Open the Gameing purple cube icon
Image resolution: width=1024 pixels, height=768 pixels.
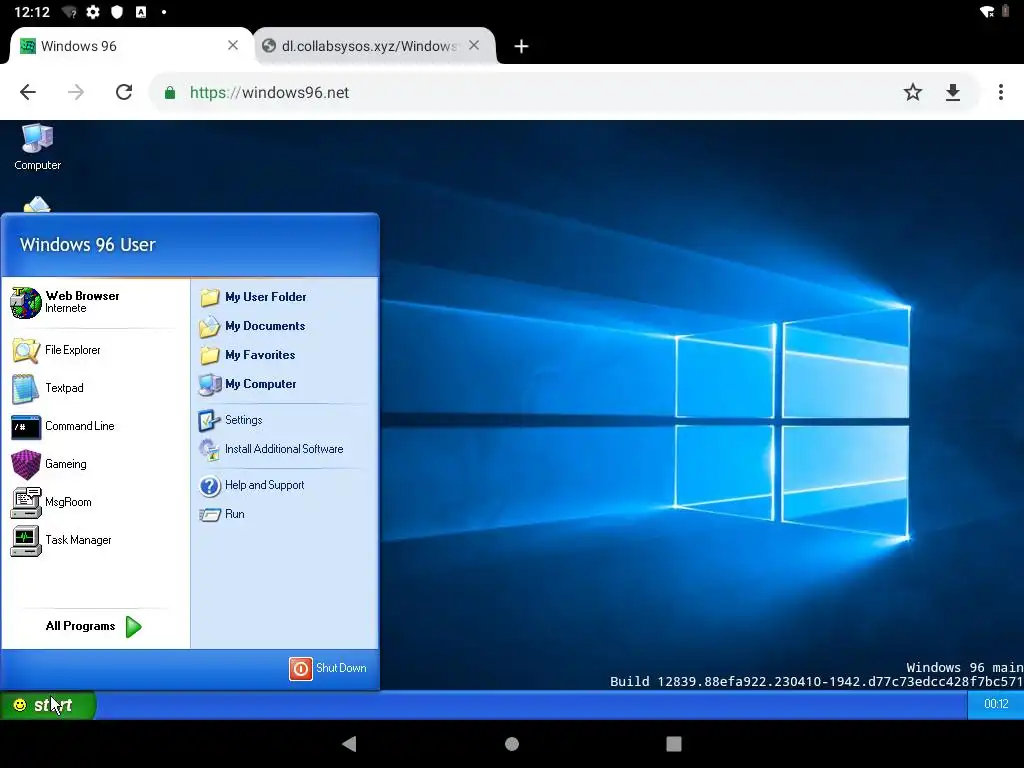[x=26, y=464]
